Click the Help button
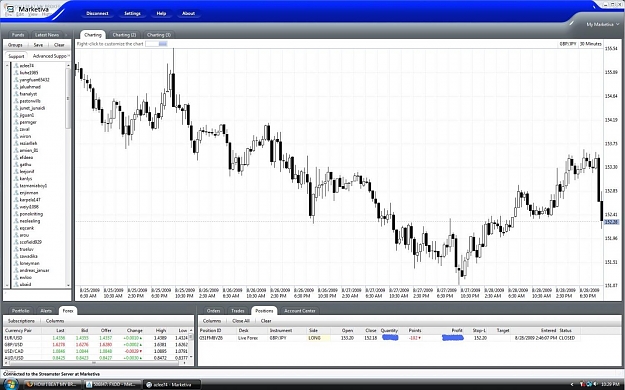 [x=161, y=14]
